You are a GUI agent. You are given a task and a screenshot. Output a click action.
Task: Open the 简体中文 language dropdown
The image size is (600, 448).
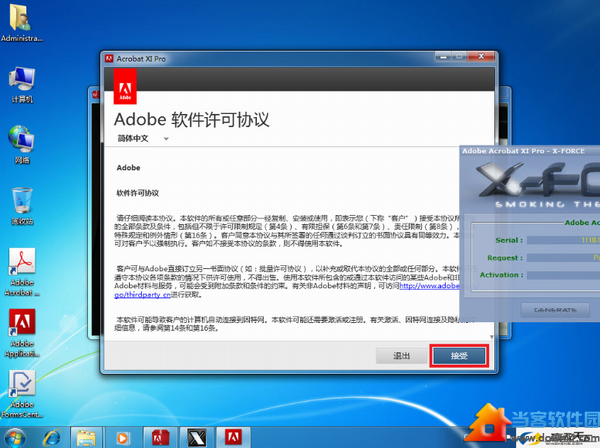[x=143, y=138]
